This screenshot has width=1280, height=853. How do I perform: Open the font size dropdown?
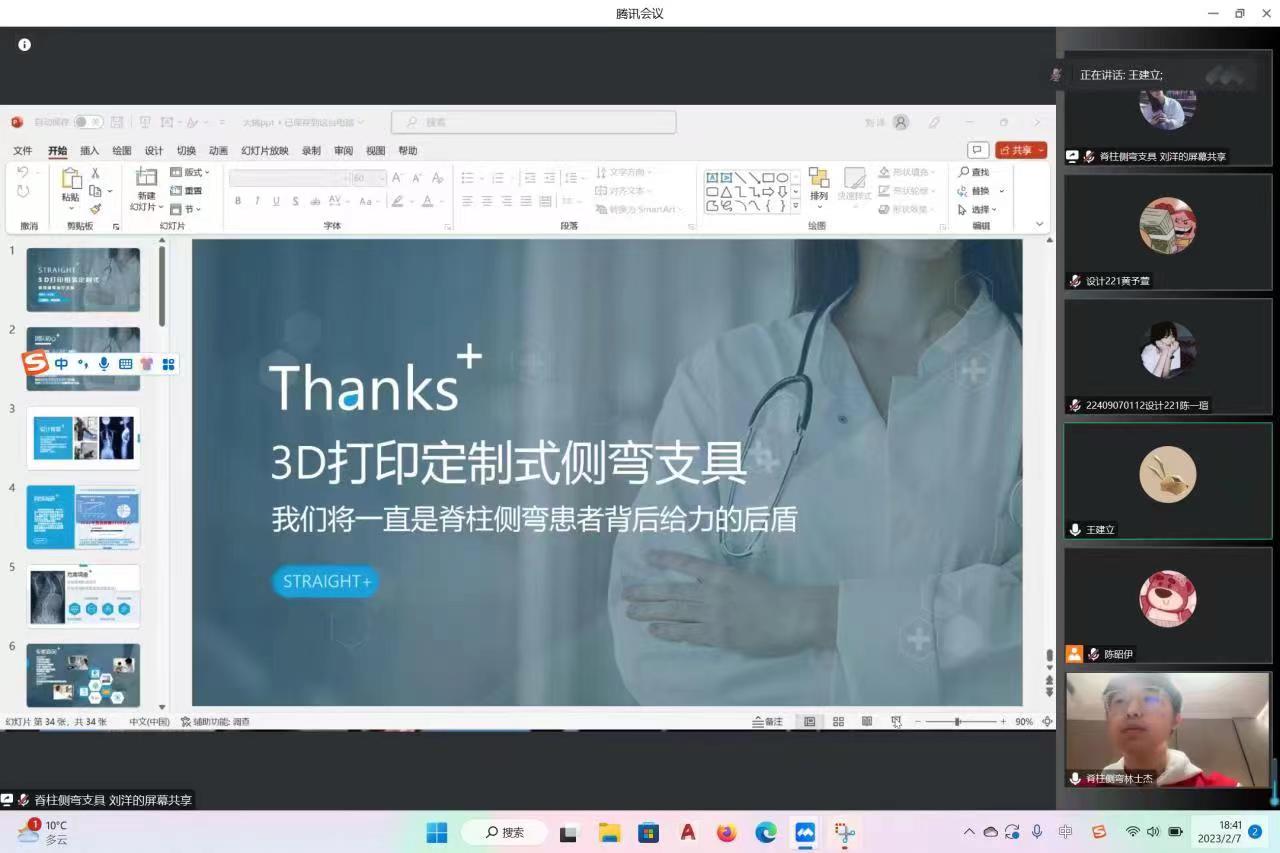[383, 178]
